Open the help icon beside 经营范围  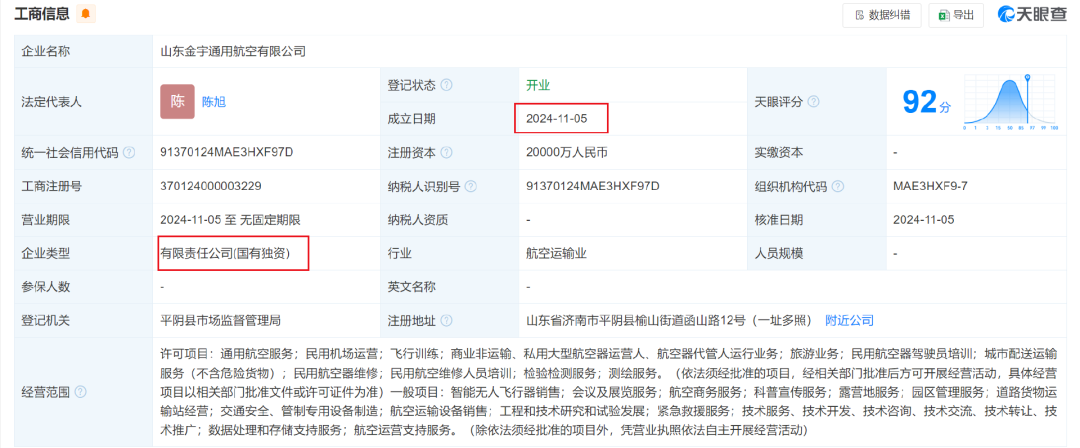tap(80, 392)
